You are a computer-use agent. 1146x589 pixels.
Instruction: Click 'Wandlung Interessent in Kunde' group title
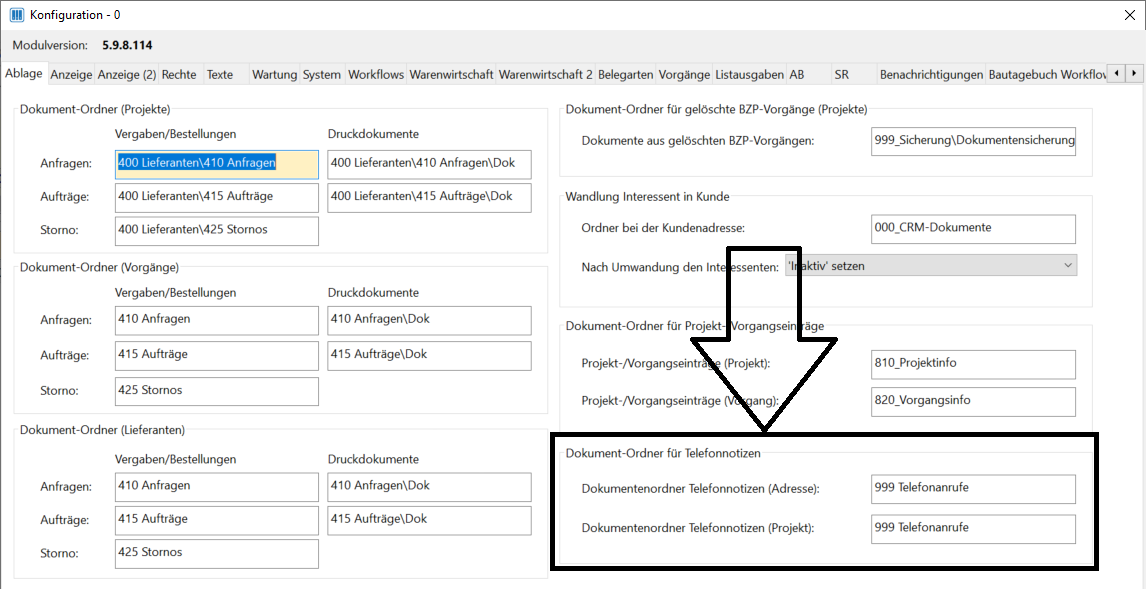(647, 196)
